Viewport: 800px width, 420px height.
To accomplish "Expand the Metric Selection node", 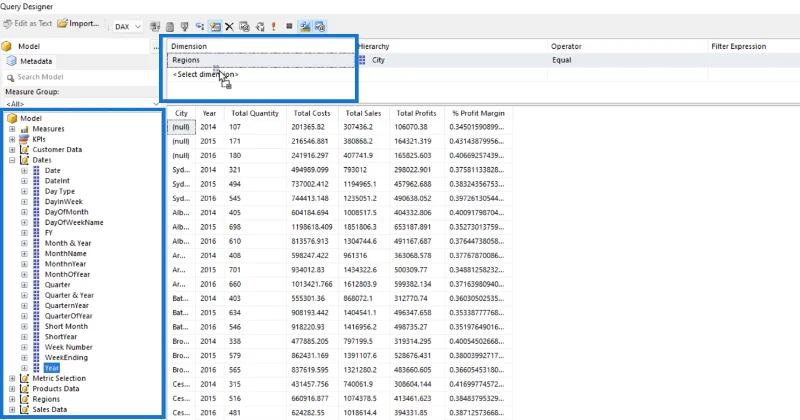I will click(12, 378).
